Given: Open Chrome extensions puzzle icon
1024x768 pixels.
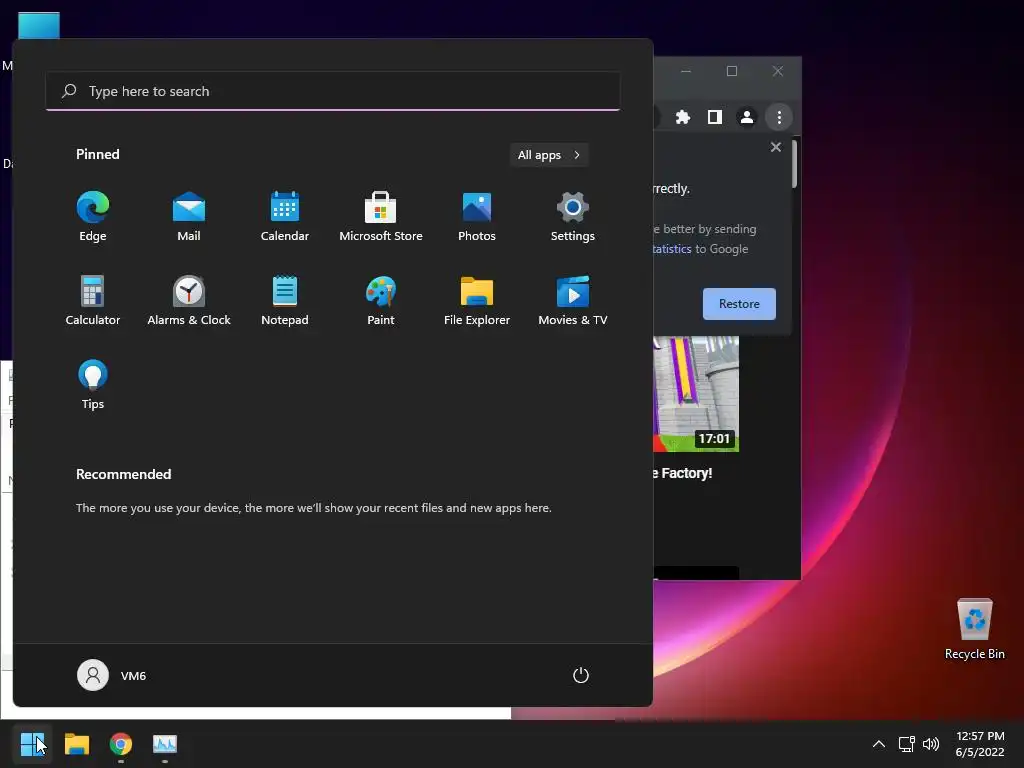Looking at the screenshot, I should (x=683, y=117).
